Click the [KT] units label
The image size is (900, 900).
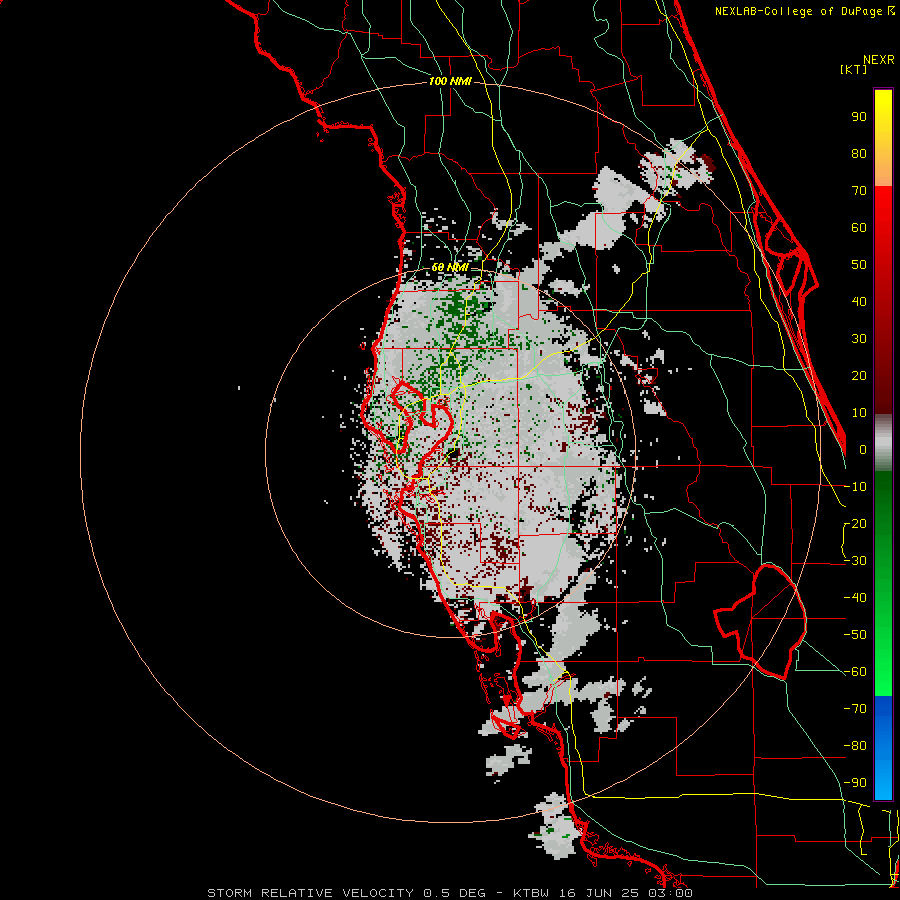click(854, 69)
